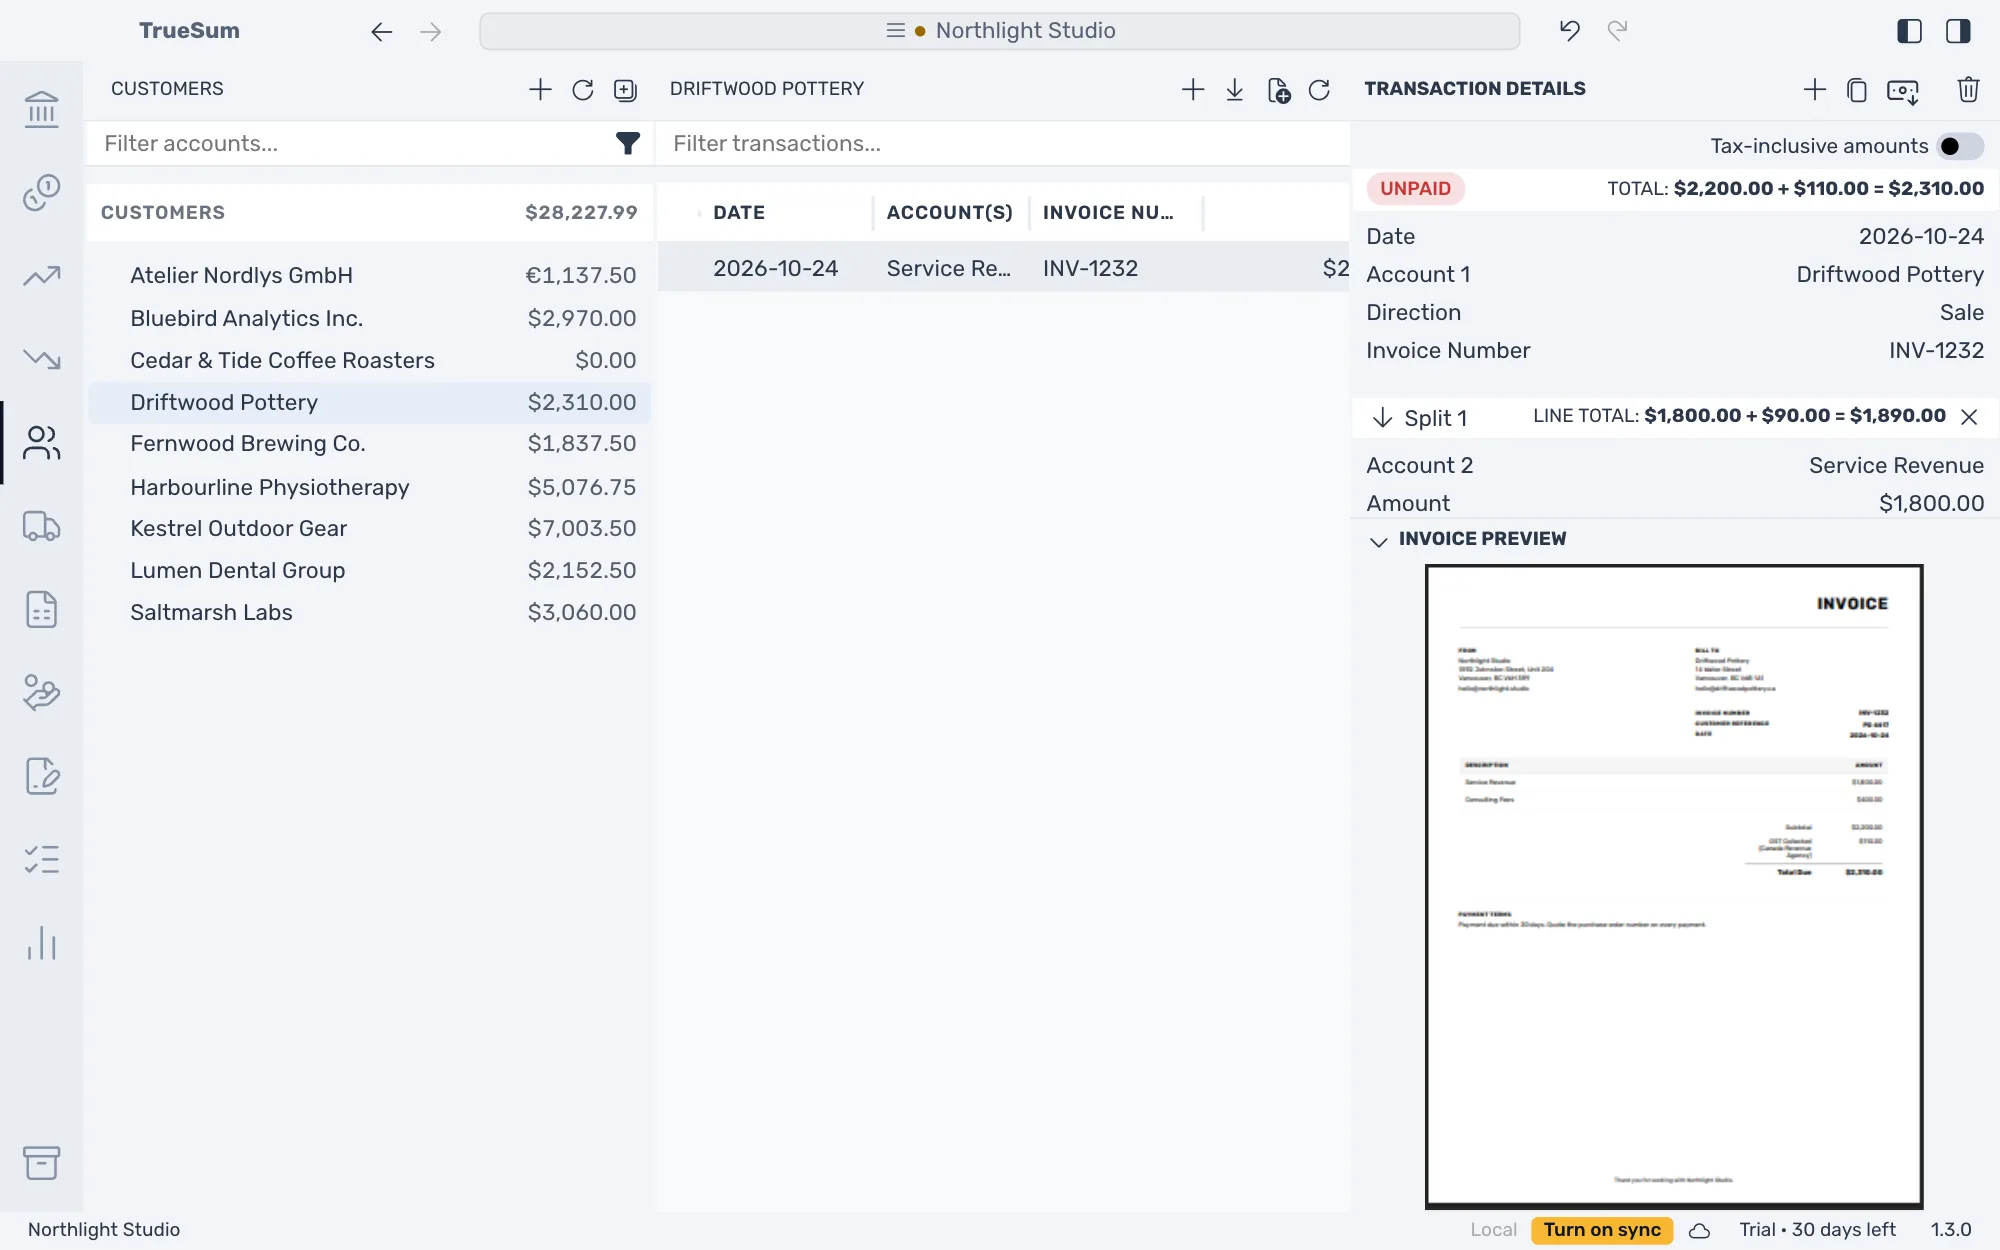The width and height of the screenshot is (2000, 1250).
Task: Remove Split 1 with the X
Action: click(x=1969, y=417)
